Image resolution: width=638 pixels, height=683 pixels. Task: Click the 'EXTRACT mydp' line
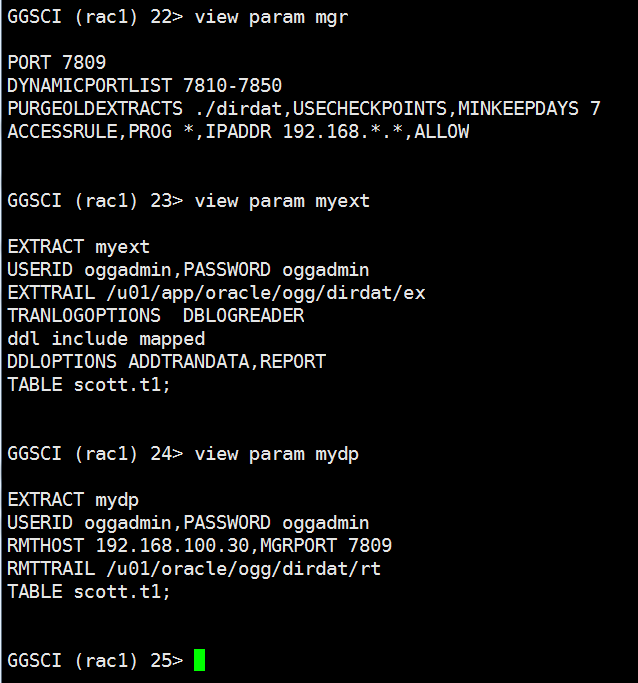[x=73, y=499]
